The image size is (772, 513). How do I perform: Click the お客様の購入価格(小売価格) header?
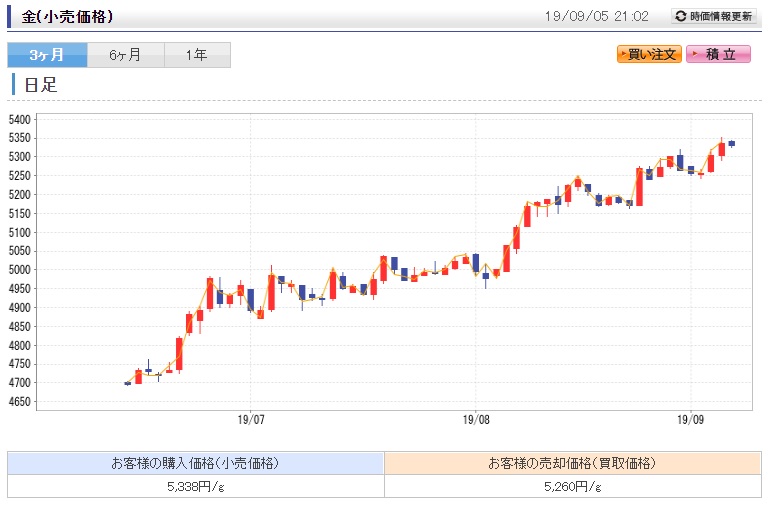195,463
